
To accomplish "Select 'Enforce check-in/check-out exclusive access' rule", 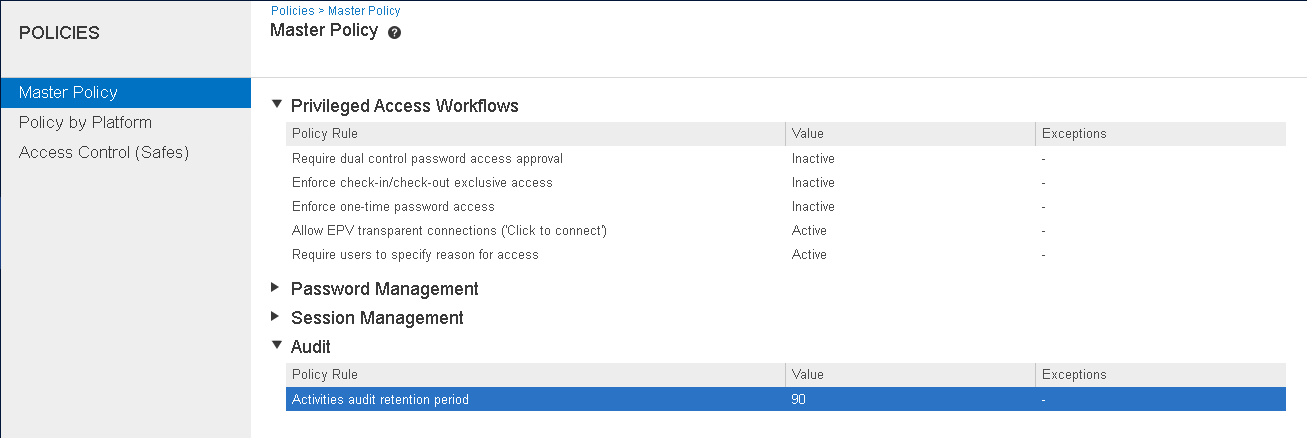I will tap(785, 182).
